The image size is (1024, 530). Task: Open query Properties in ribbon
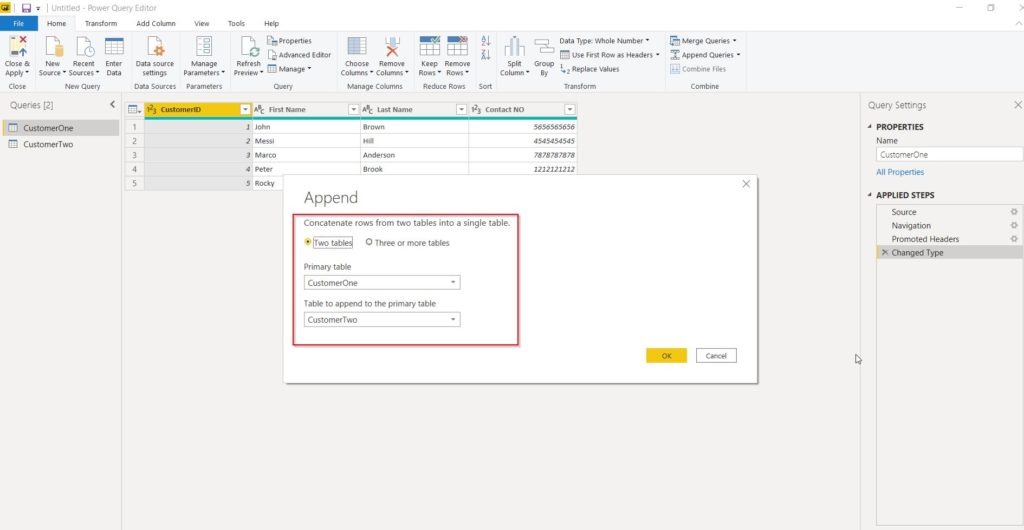click(289, 41)
